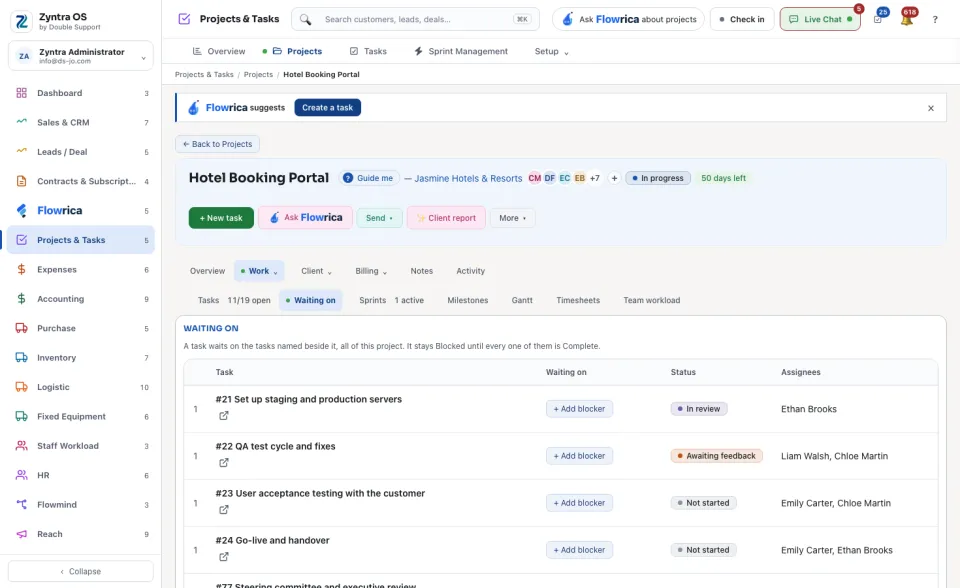The height and width of the screenshot is (588, 960).
Task: Open task #23 external link icon
Action: (224, 510)
